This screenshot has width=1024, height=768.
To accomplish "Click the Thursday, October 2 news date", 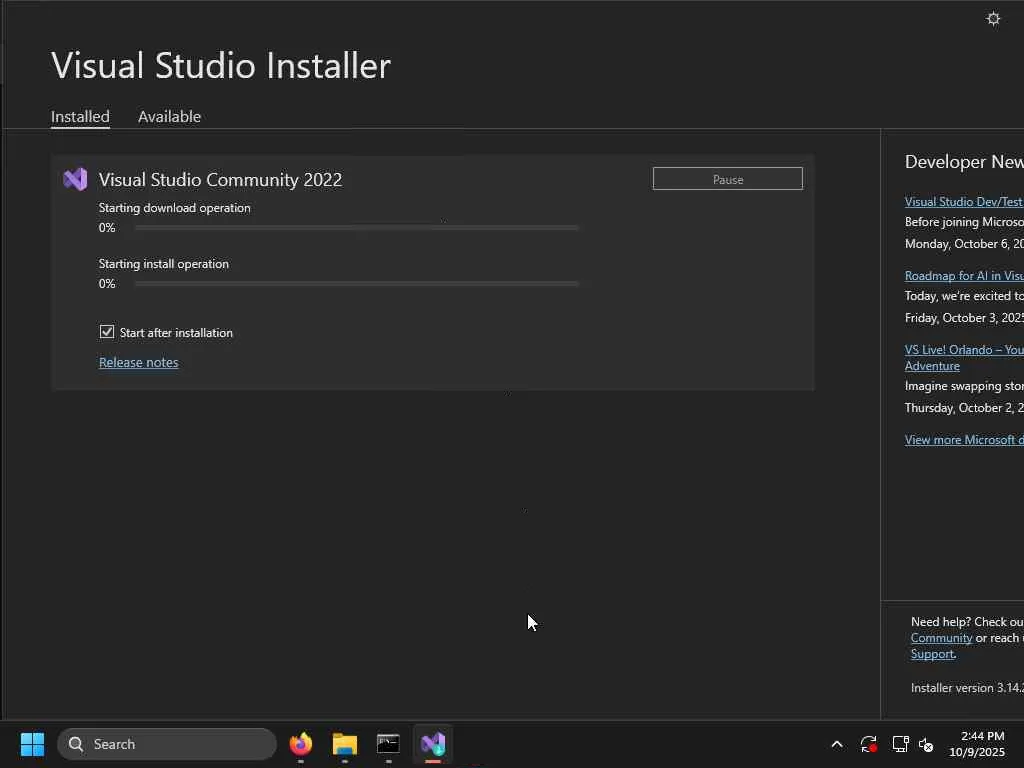I will pos(964,408).
